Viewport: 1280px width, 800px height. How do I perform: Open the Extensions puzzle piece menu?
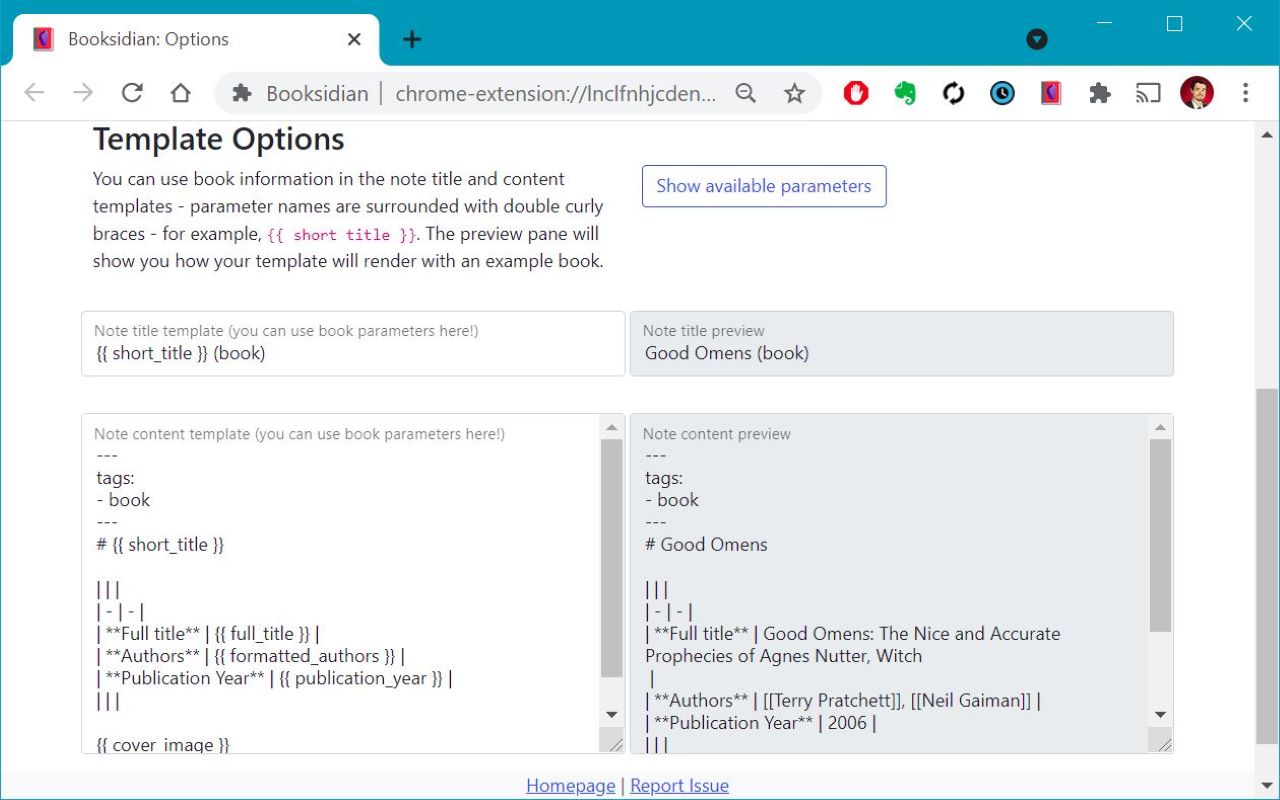coord(1099,93)
